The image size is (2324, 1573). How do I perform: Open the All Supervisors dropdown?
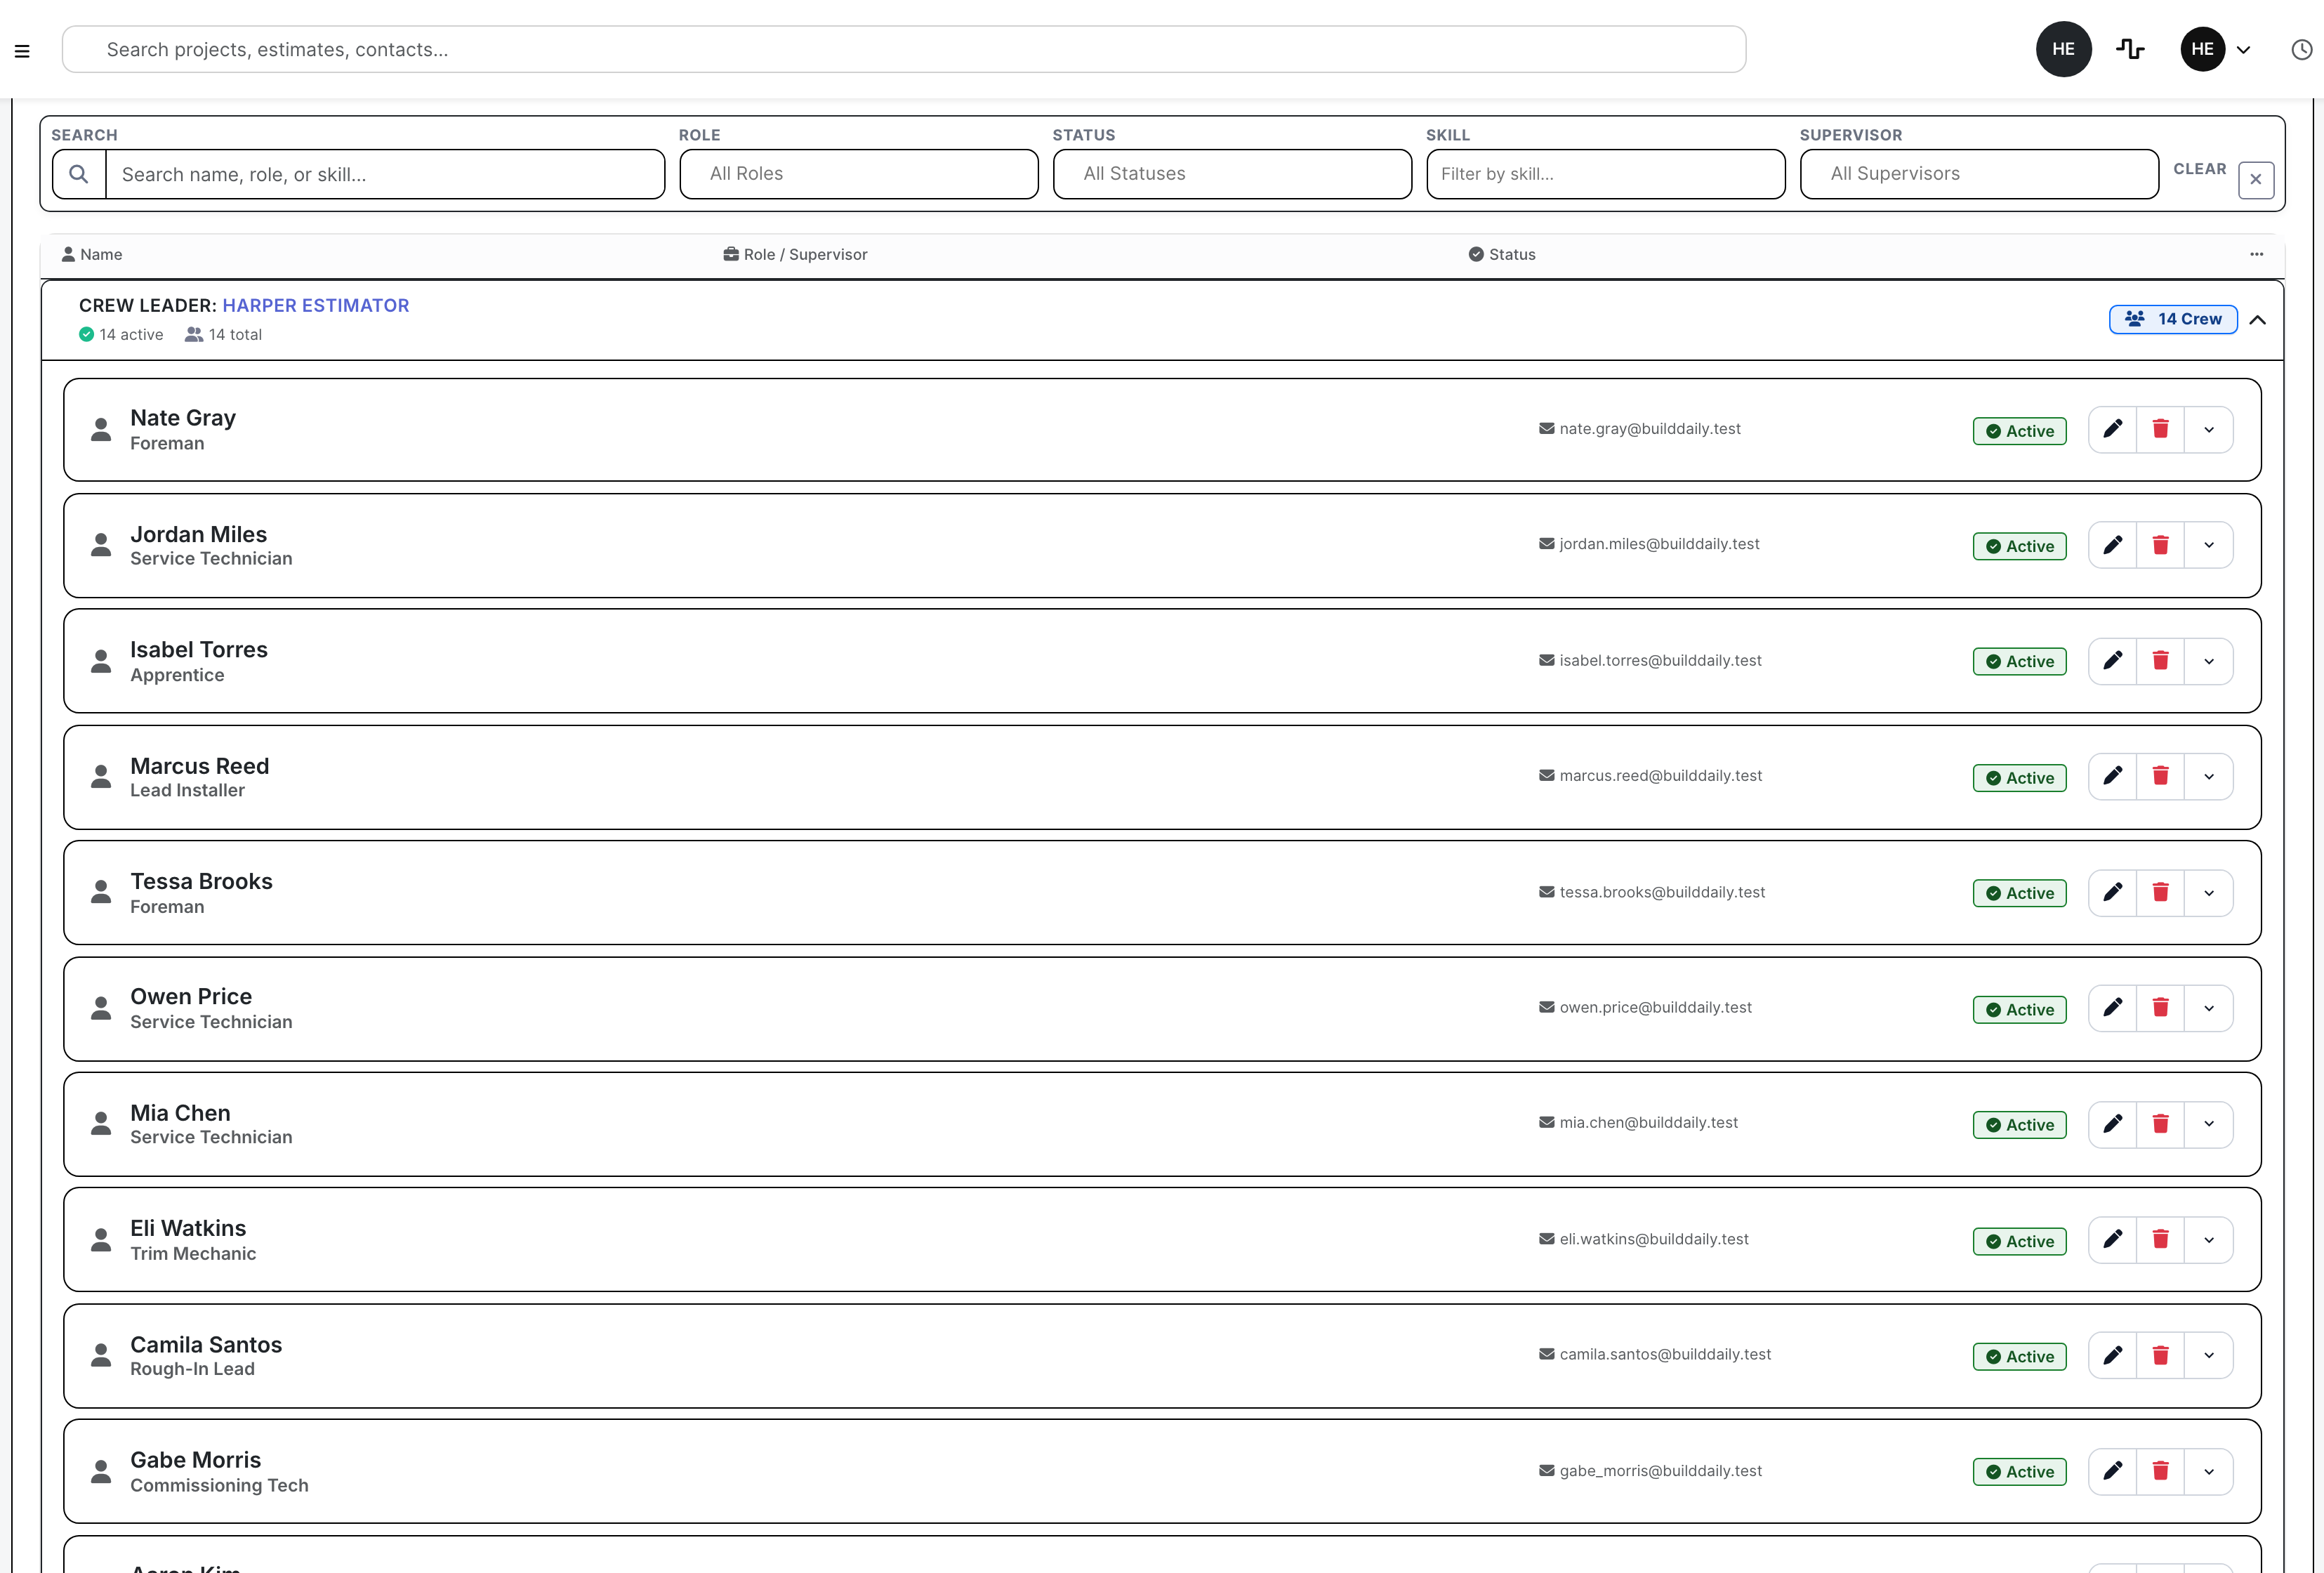click(1979, 174)
